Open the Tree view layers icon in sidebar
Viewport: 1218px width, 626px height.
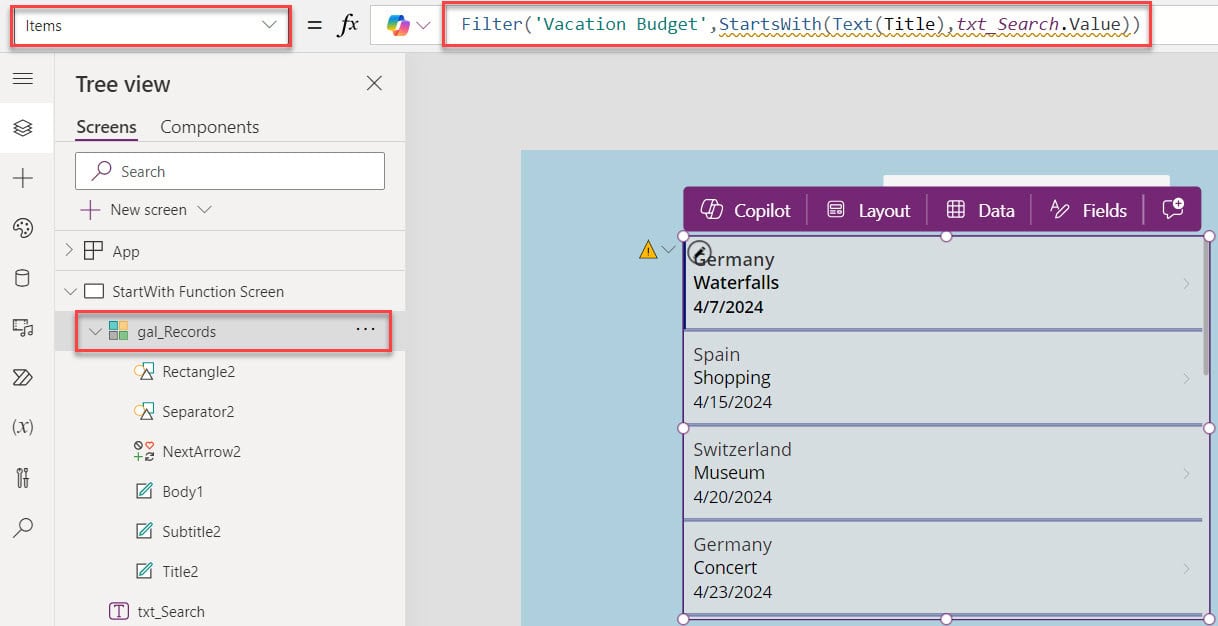click(x=23, y=128)
